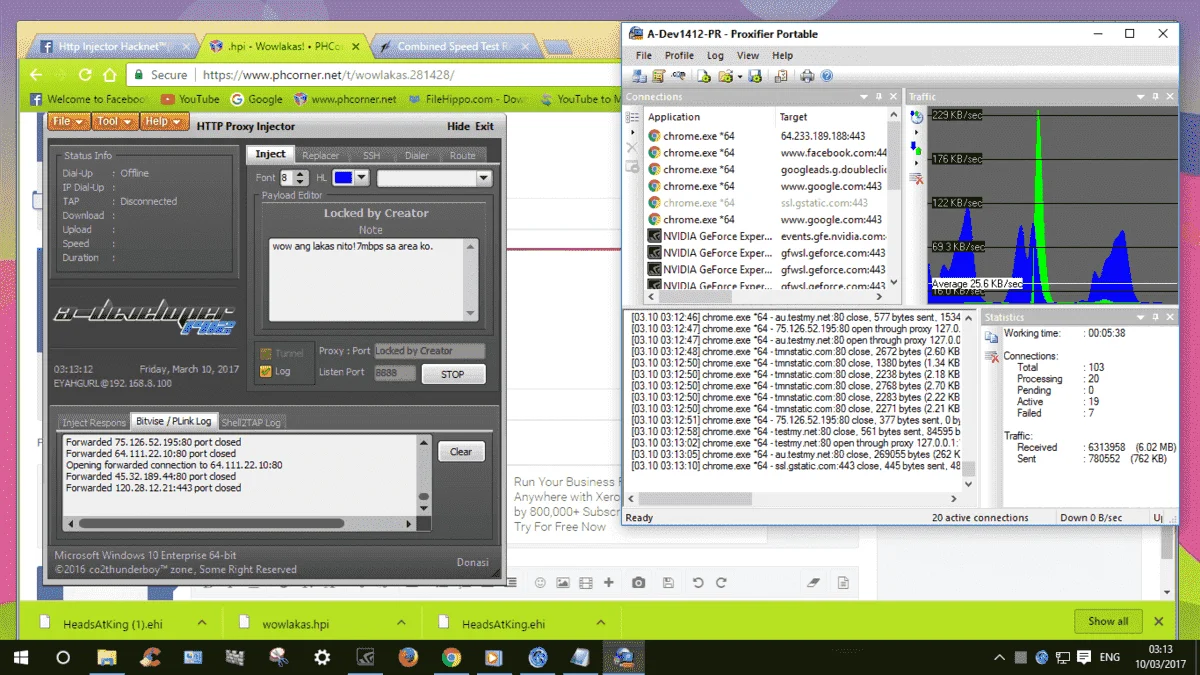Screen dimensions: 1200x675
Task: Toggle the Log checkbox in HTTP Proxy Injector
Action: pos(265,371)
